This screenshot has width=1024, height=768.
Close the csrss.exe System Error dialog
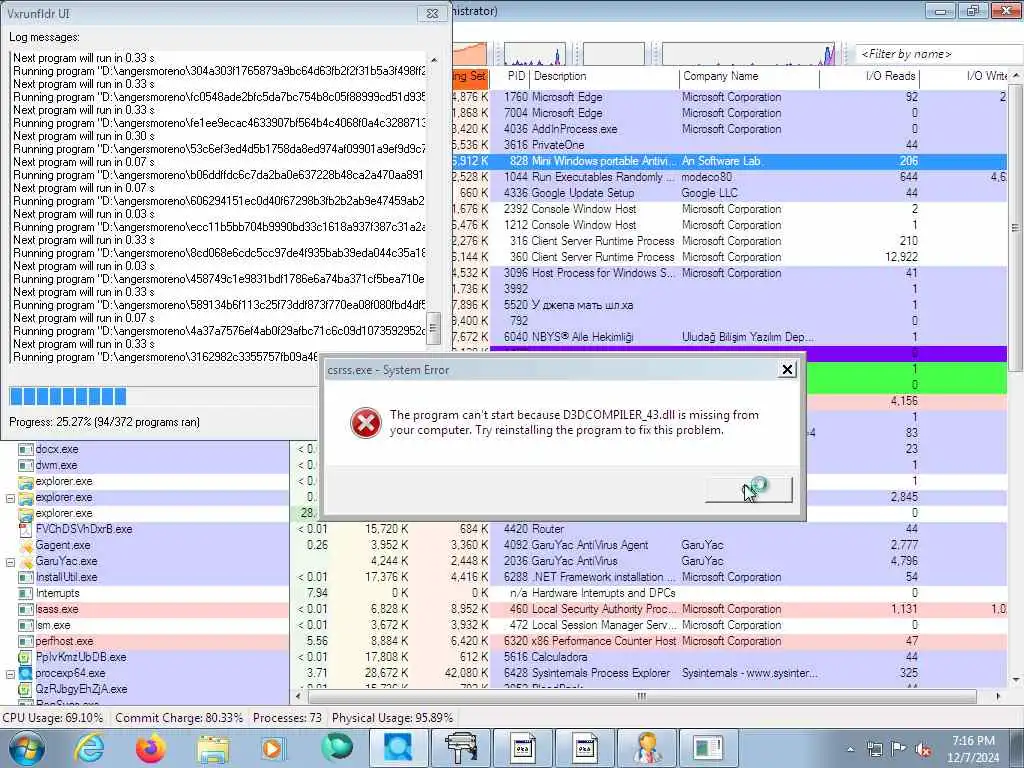(788, 370)
